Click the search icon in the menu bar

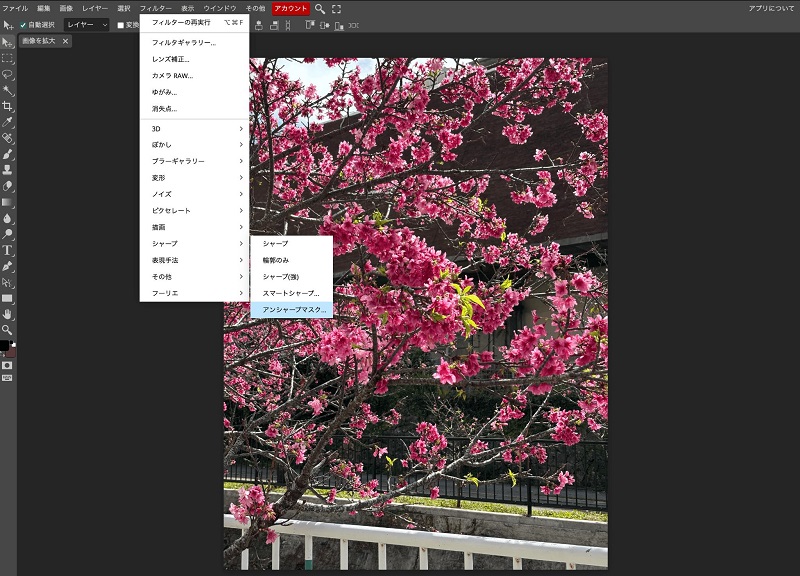(320, 8)
